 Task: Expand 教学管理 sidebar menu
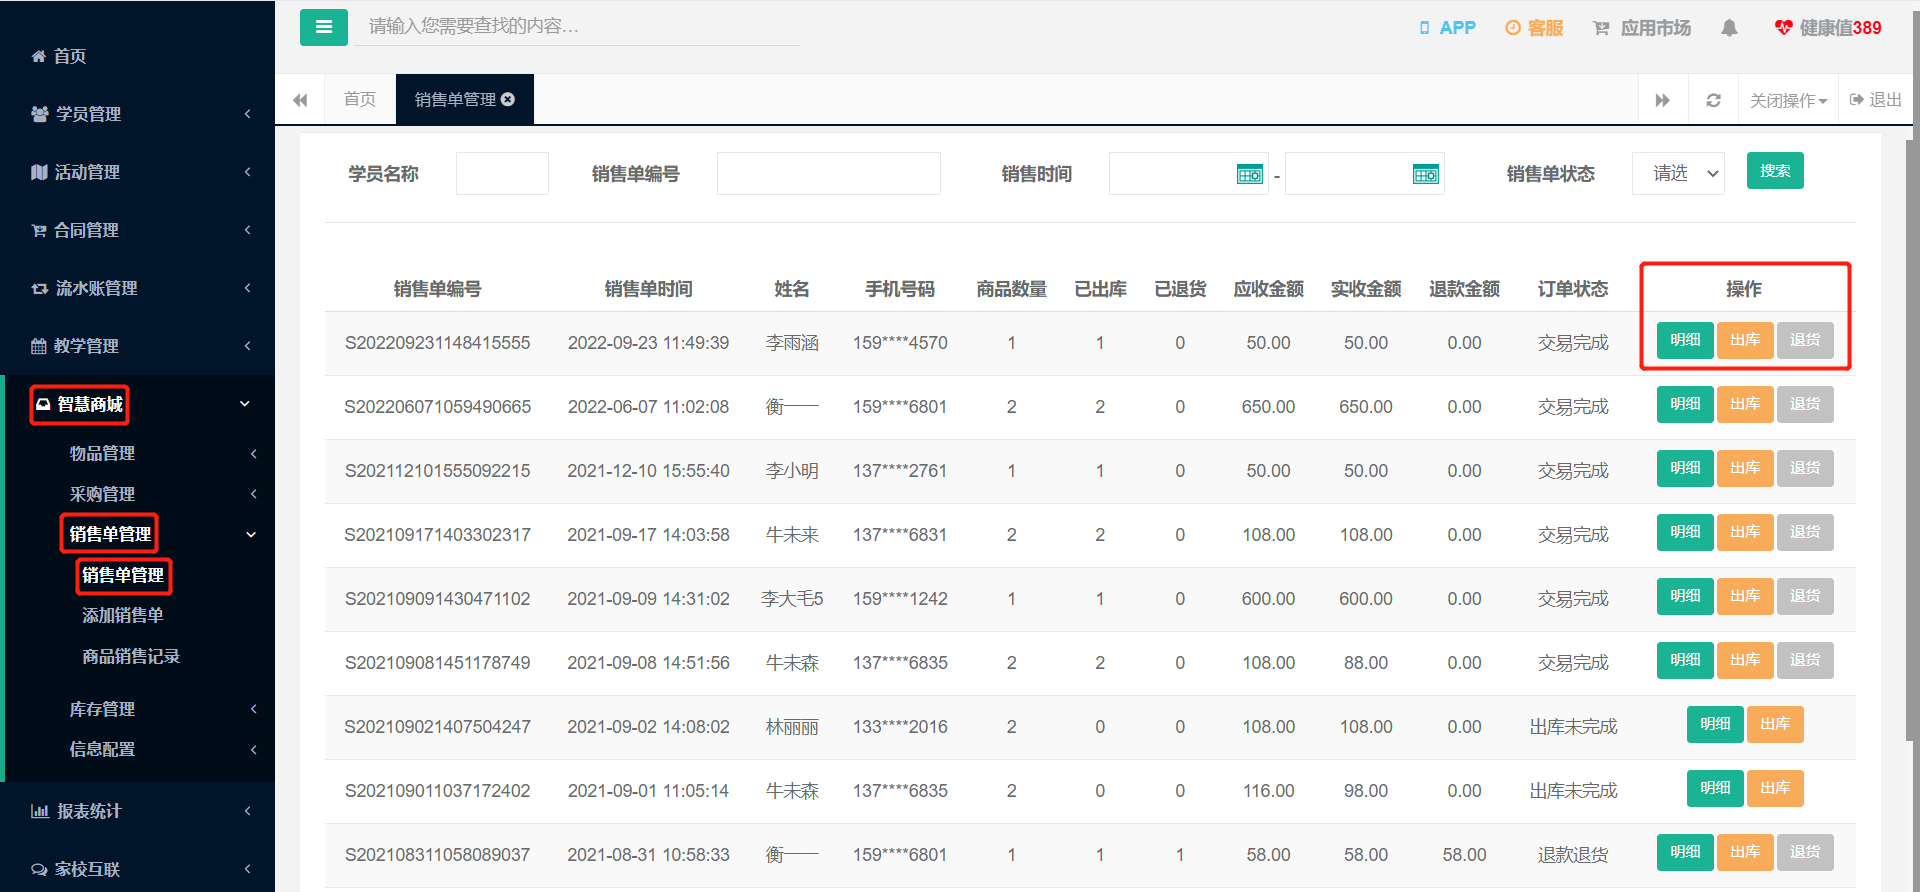138,346
